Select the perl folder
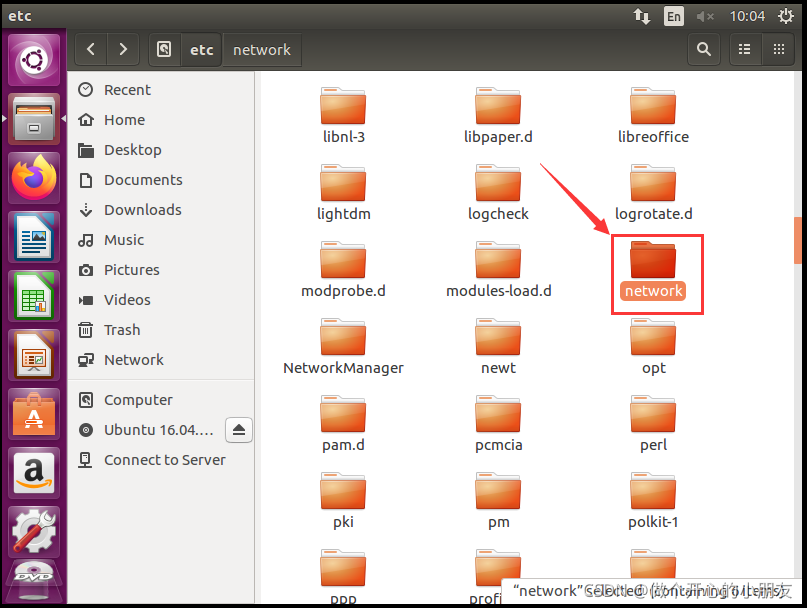Image resolution: width=807 pixels, height=608 pixels. pos(653,423)
